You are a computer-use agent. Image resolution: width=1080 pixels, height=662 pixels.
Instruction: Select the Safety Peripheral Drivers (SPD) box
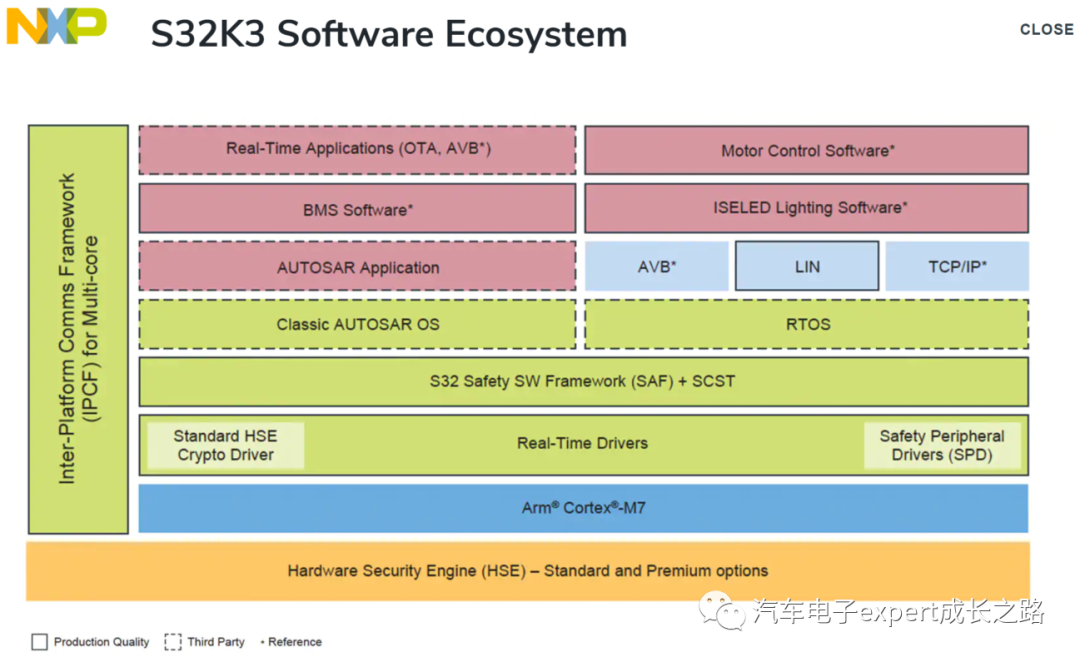pyautogui.click(x=942, y=446)
